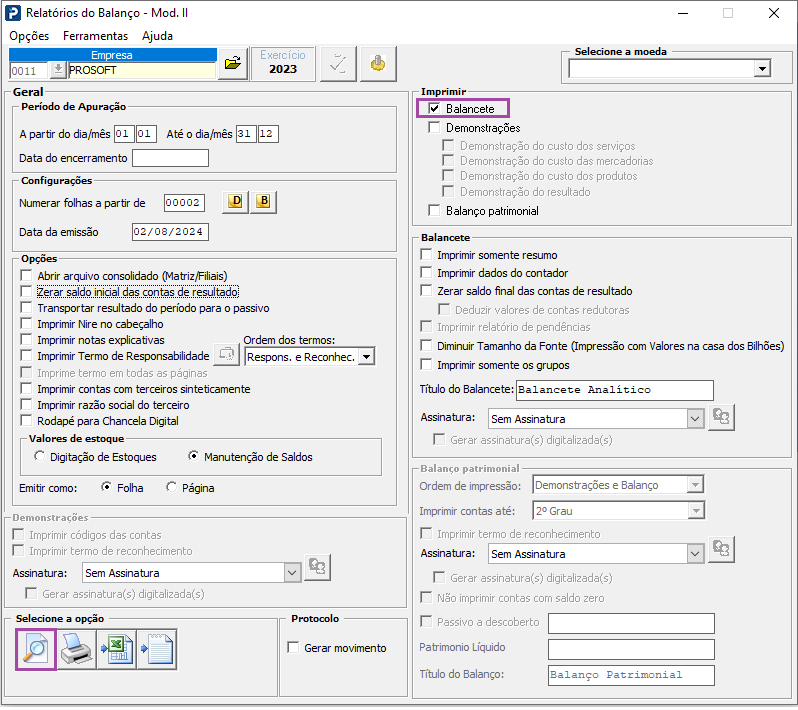Send report to printer icon
Screen dimensions: 798x710
(x=76, y=649)
